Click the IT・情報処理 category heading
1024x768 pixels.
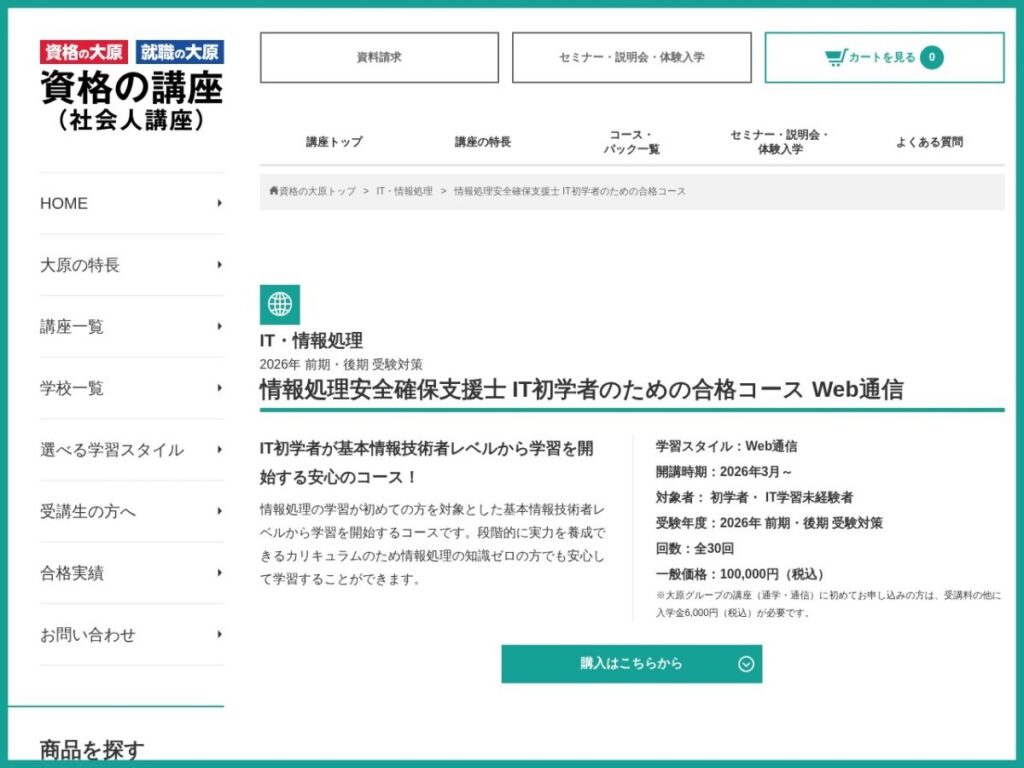tap(311, 340)
